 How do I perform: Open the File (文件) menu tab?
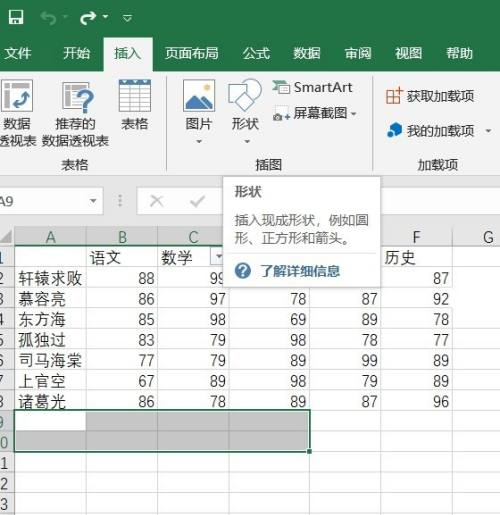17,53
